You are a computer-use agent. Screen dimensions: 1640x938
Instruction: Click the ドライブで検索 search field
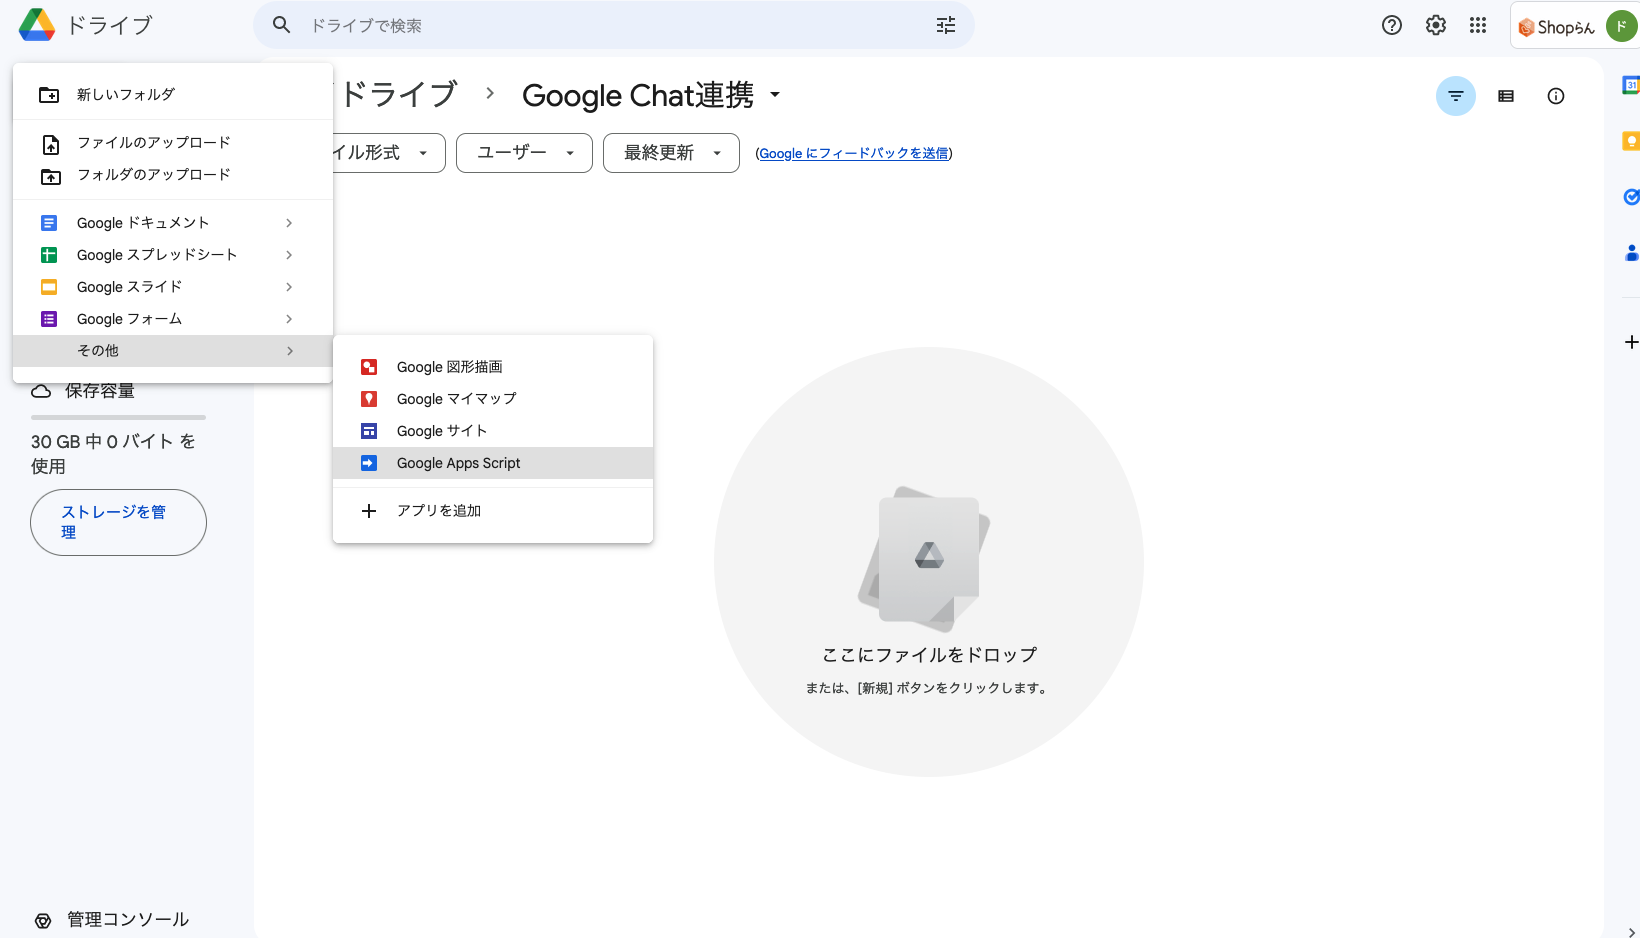600,26
